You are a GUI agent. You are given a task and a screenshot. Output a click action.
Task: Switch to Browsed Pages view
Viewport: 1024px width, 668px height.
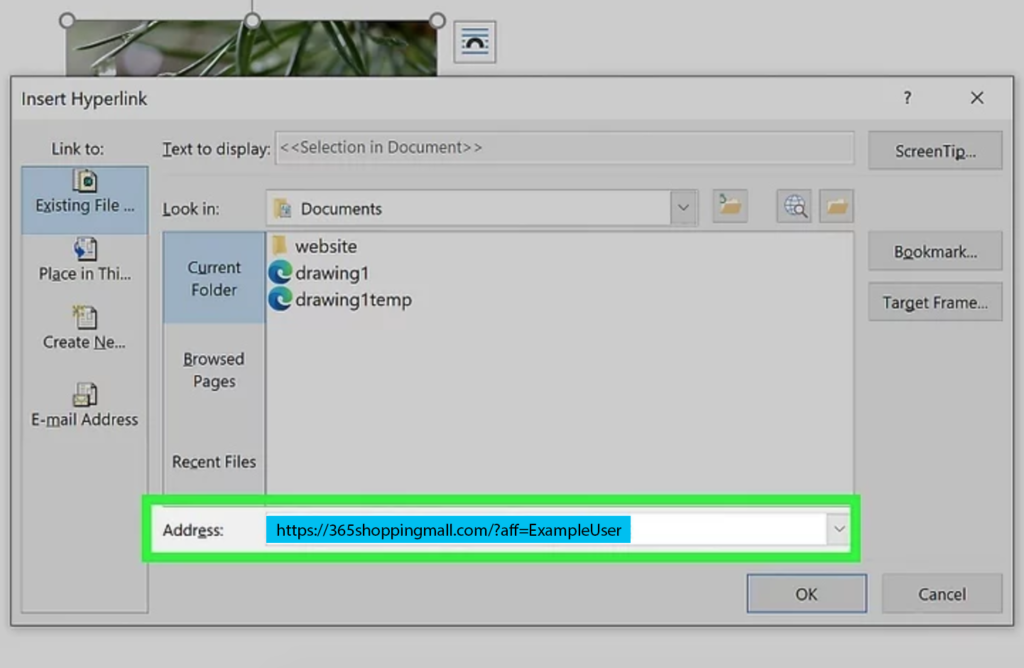click(214, 370)
